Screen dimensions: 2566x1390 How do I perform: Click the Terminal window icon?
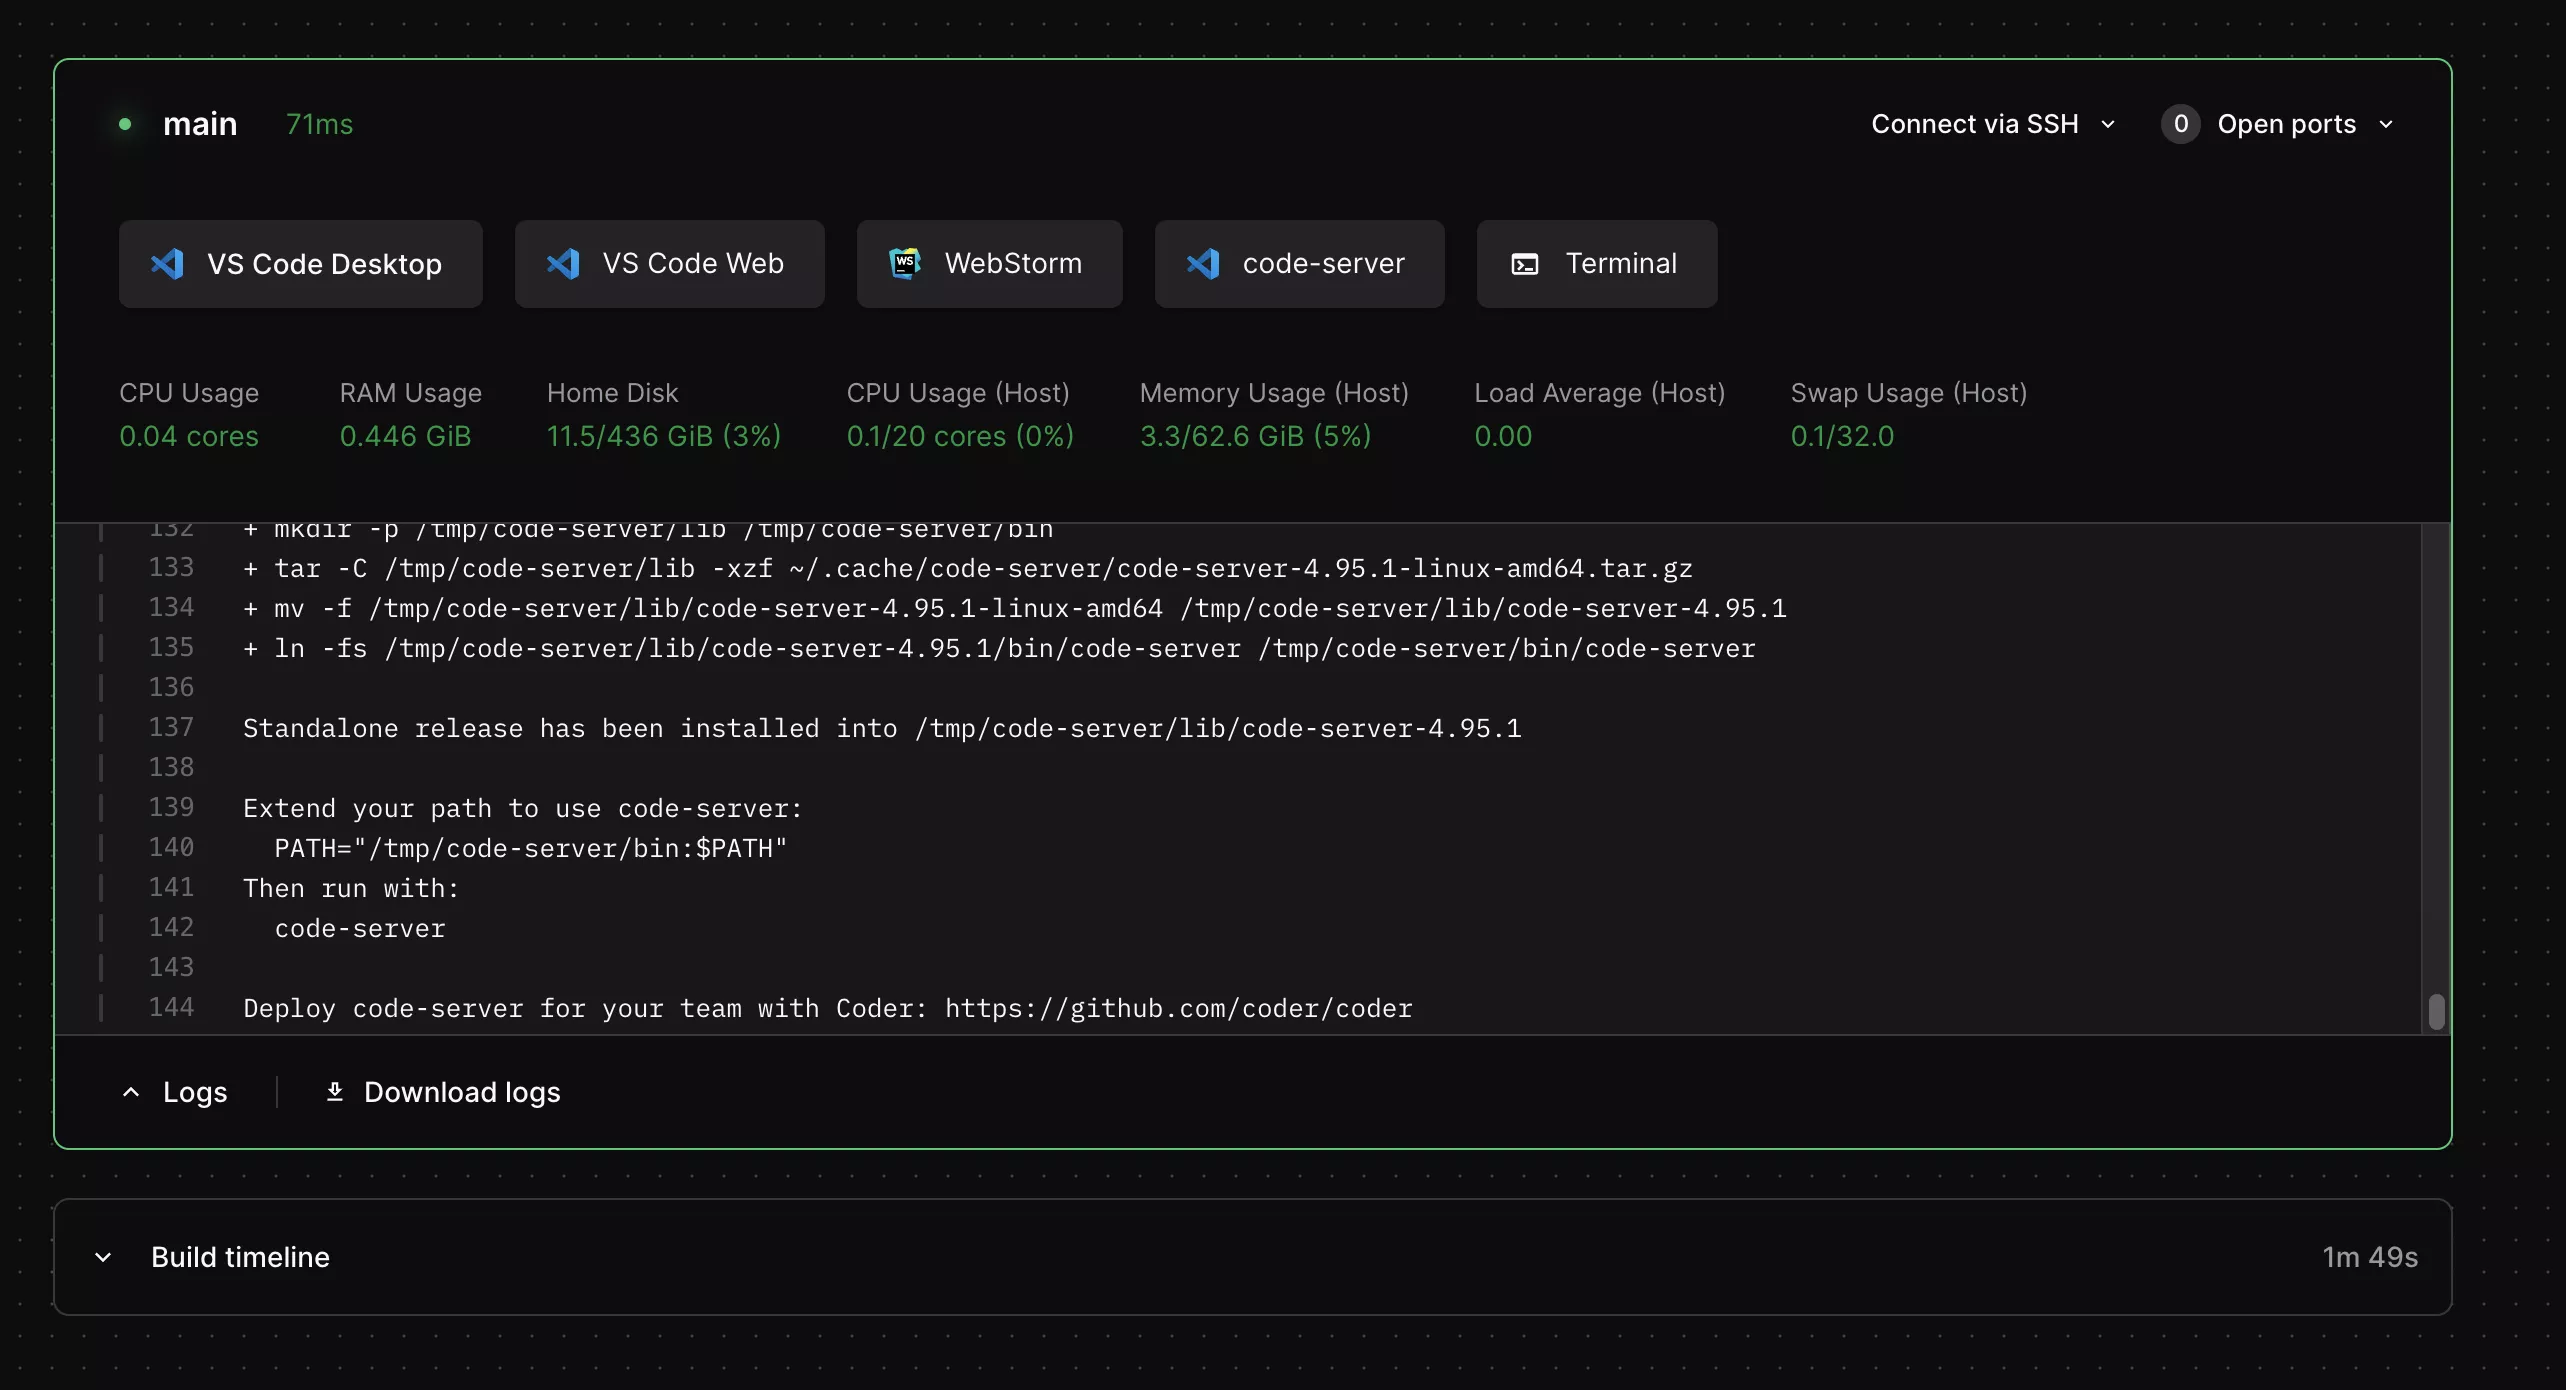coord(1525,264)
